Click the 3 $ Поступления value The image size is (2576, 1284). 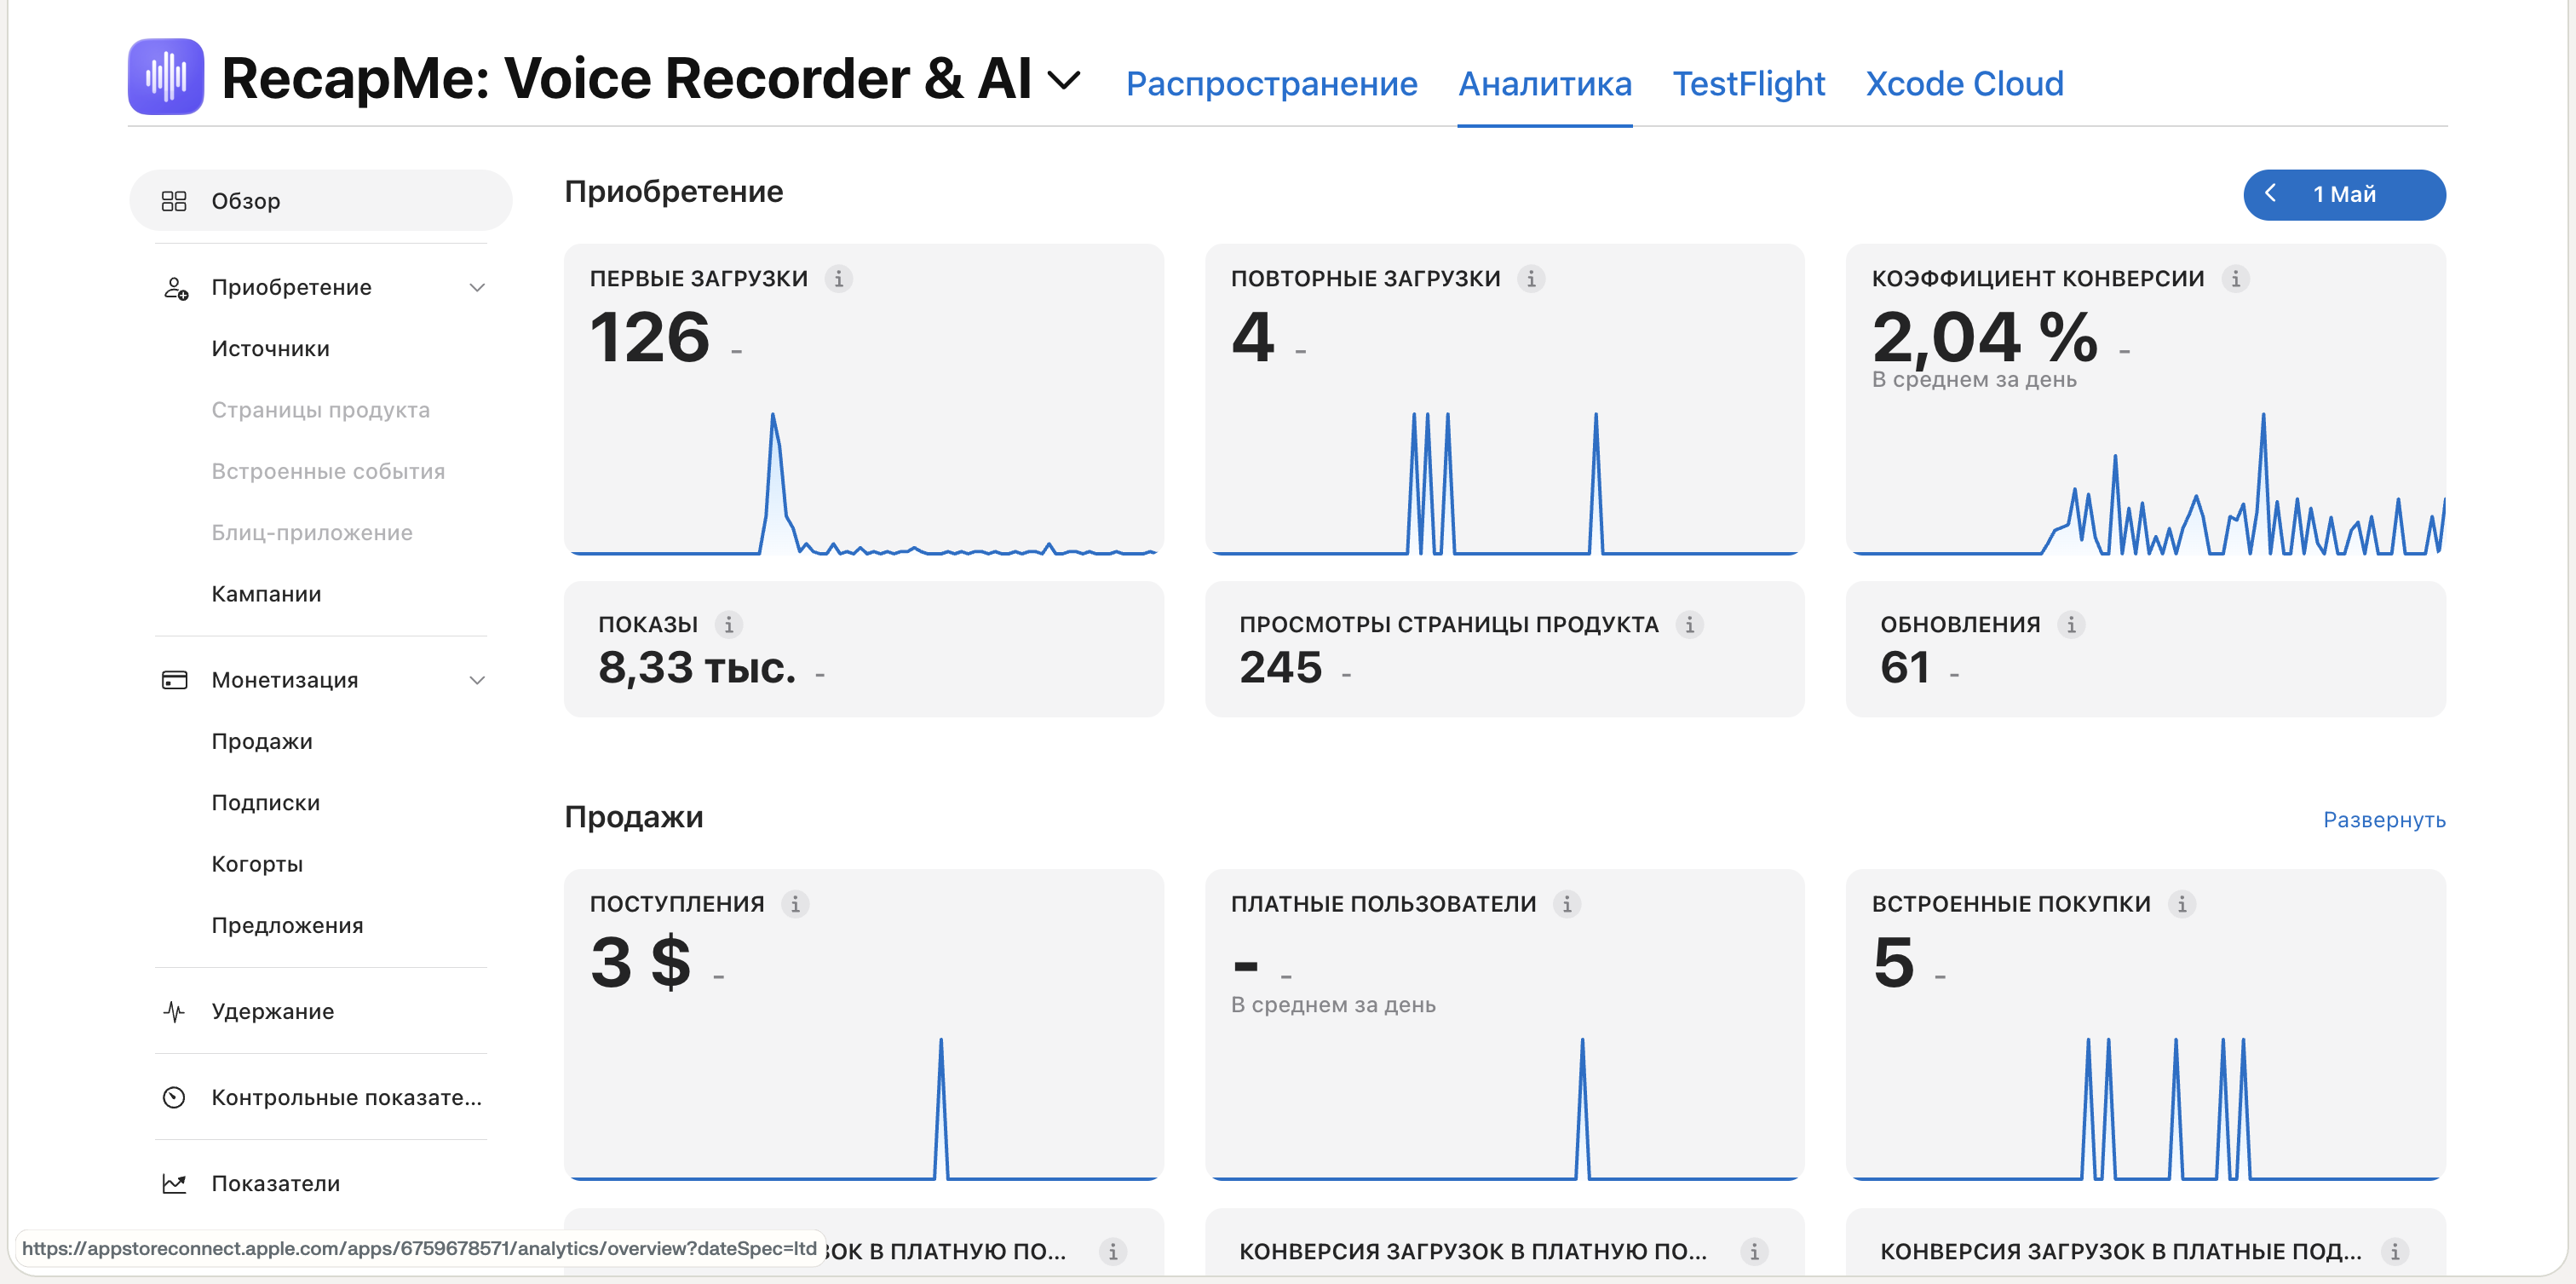(640, 962)
